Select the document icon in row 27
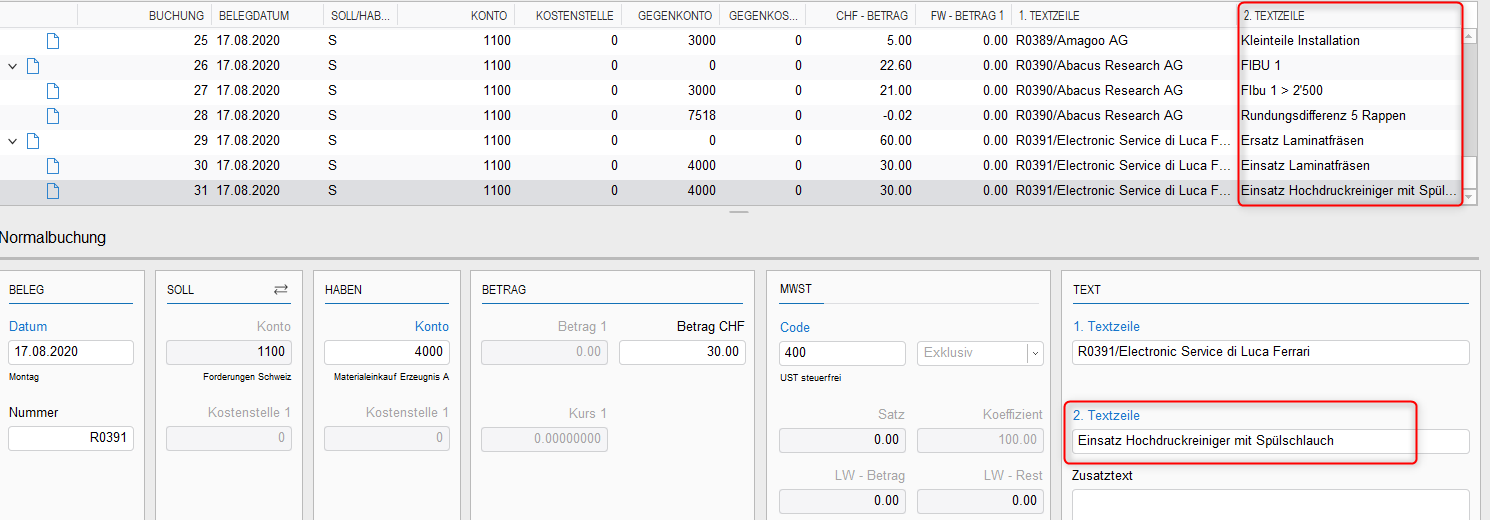This screenshot has height=520, width=1490. 53,91
